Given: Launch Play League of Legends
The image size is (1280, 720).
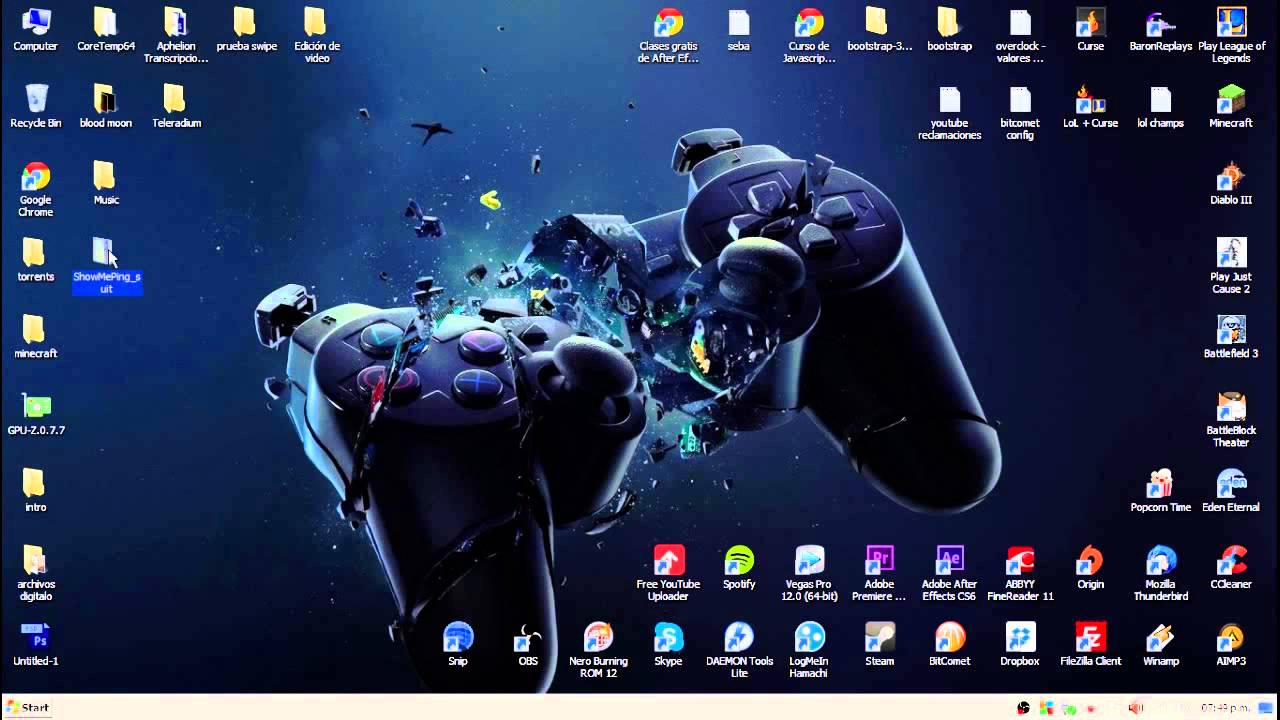Looking at the screenshot, I should pos(1231,36).
